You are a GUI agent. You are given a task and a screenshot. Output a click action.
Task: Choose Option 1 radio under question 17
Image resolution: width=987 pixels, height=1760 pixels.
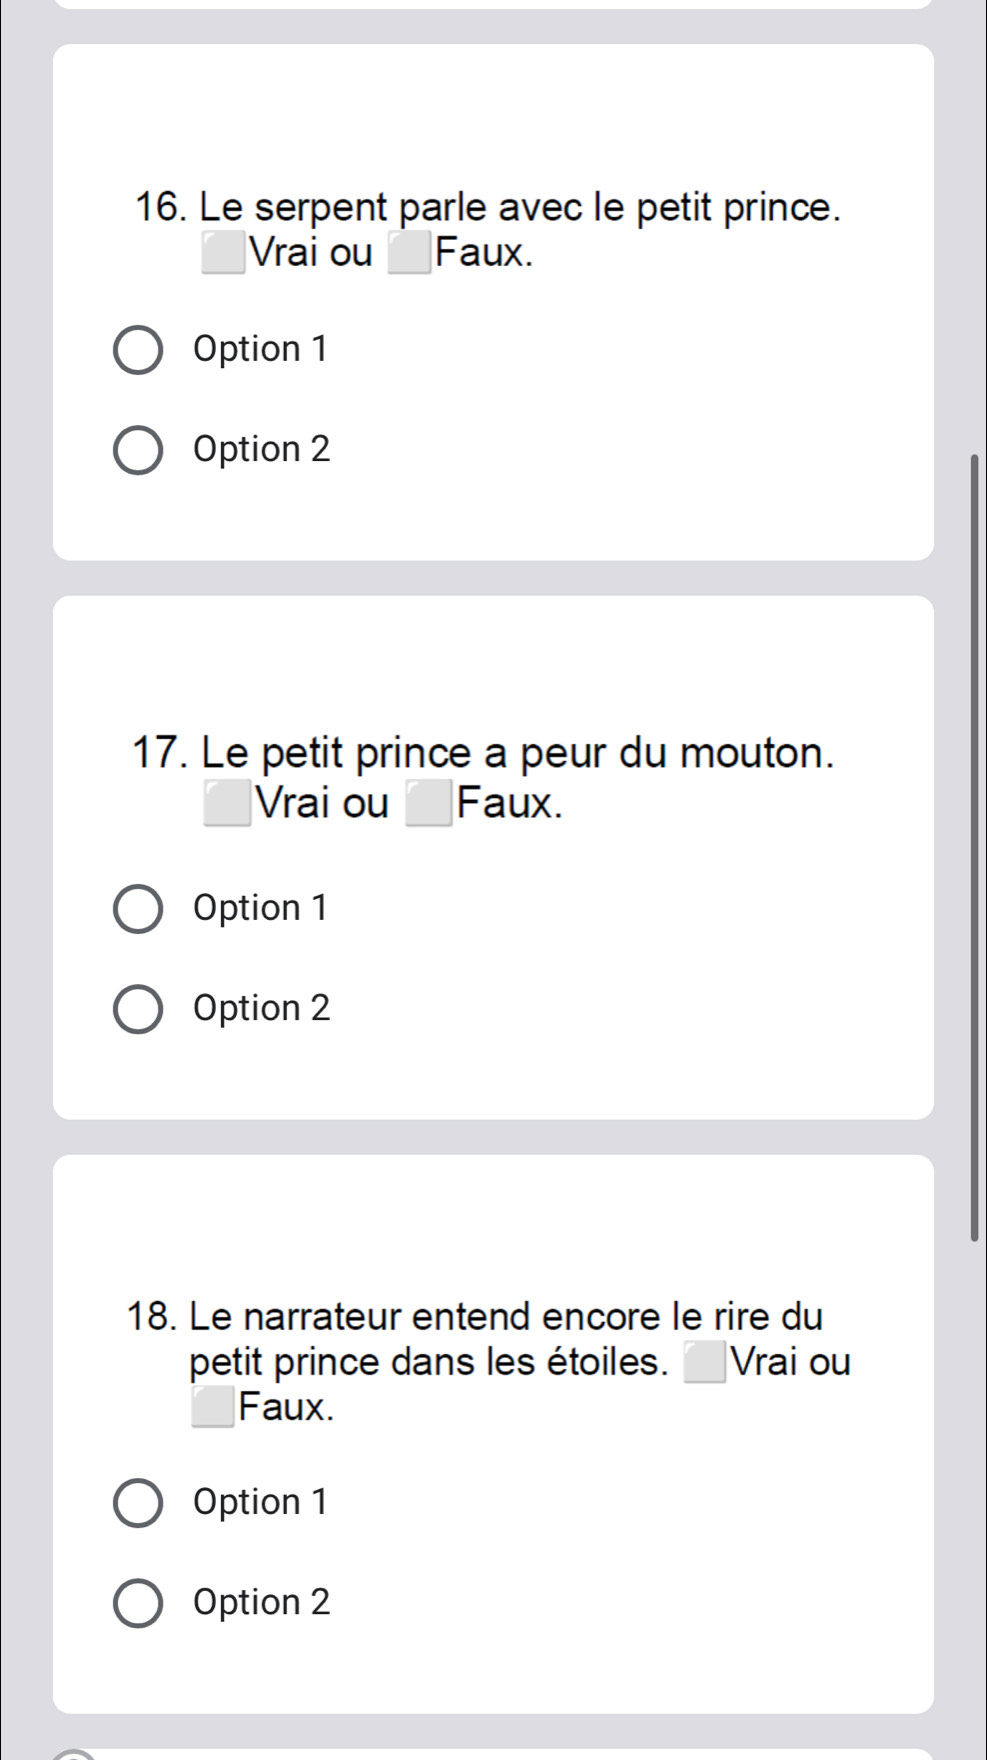tap(138, 909)
